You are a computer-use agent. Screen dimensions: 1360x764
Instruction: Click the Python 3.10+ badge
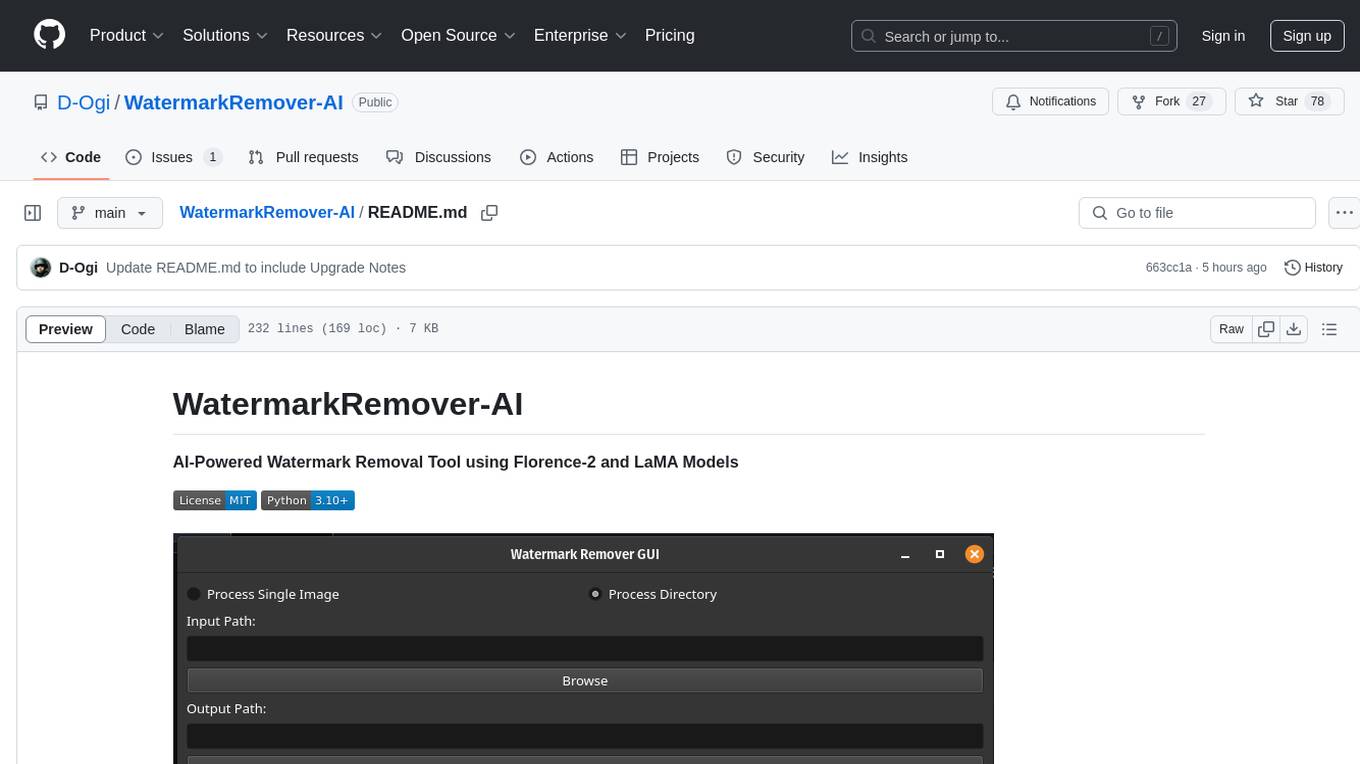point(308,500)
